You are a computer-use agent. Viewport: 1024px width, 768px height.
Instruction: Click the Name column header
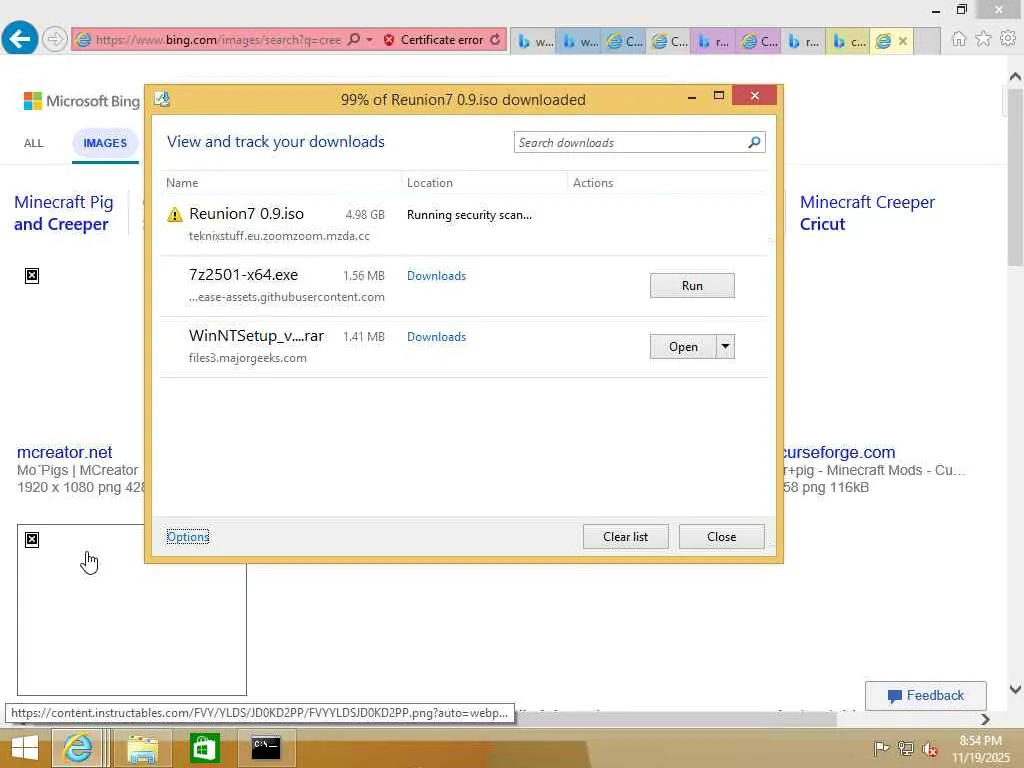pyautogui.click(x=182, y=183)
